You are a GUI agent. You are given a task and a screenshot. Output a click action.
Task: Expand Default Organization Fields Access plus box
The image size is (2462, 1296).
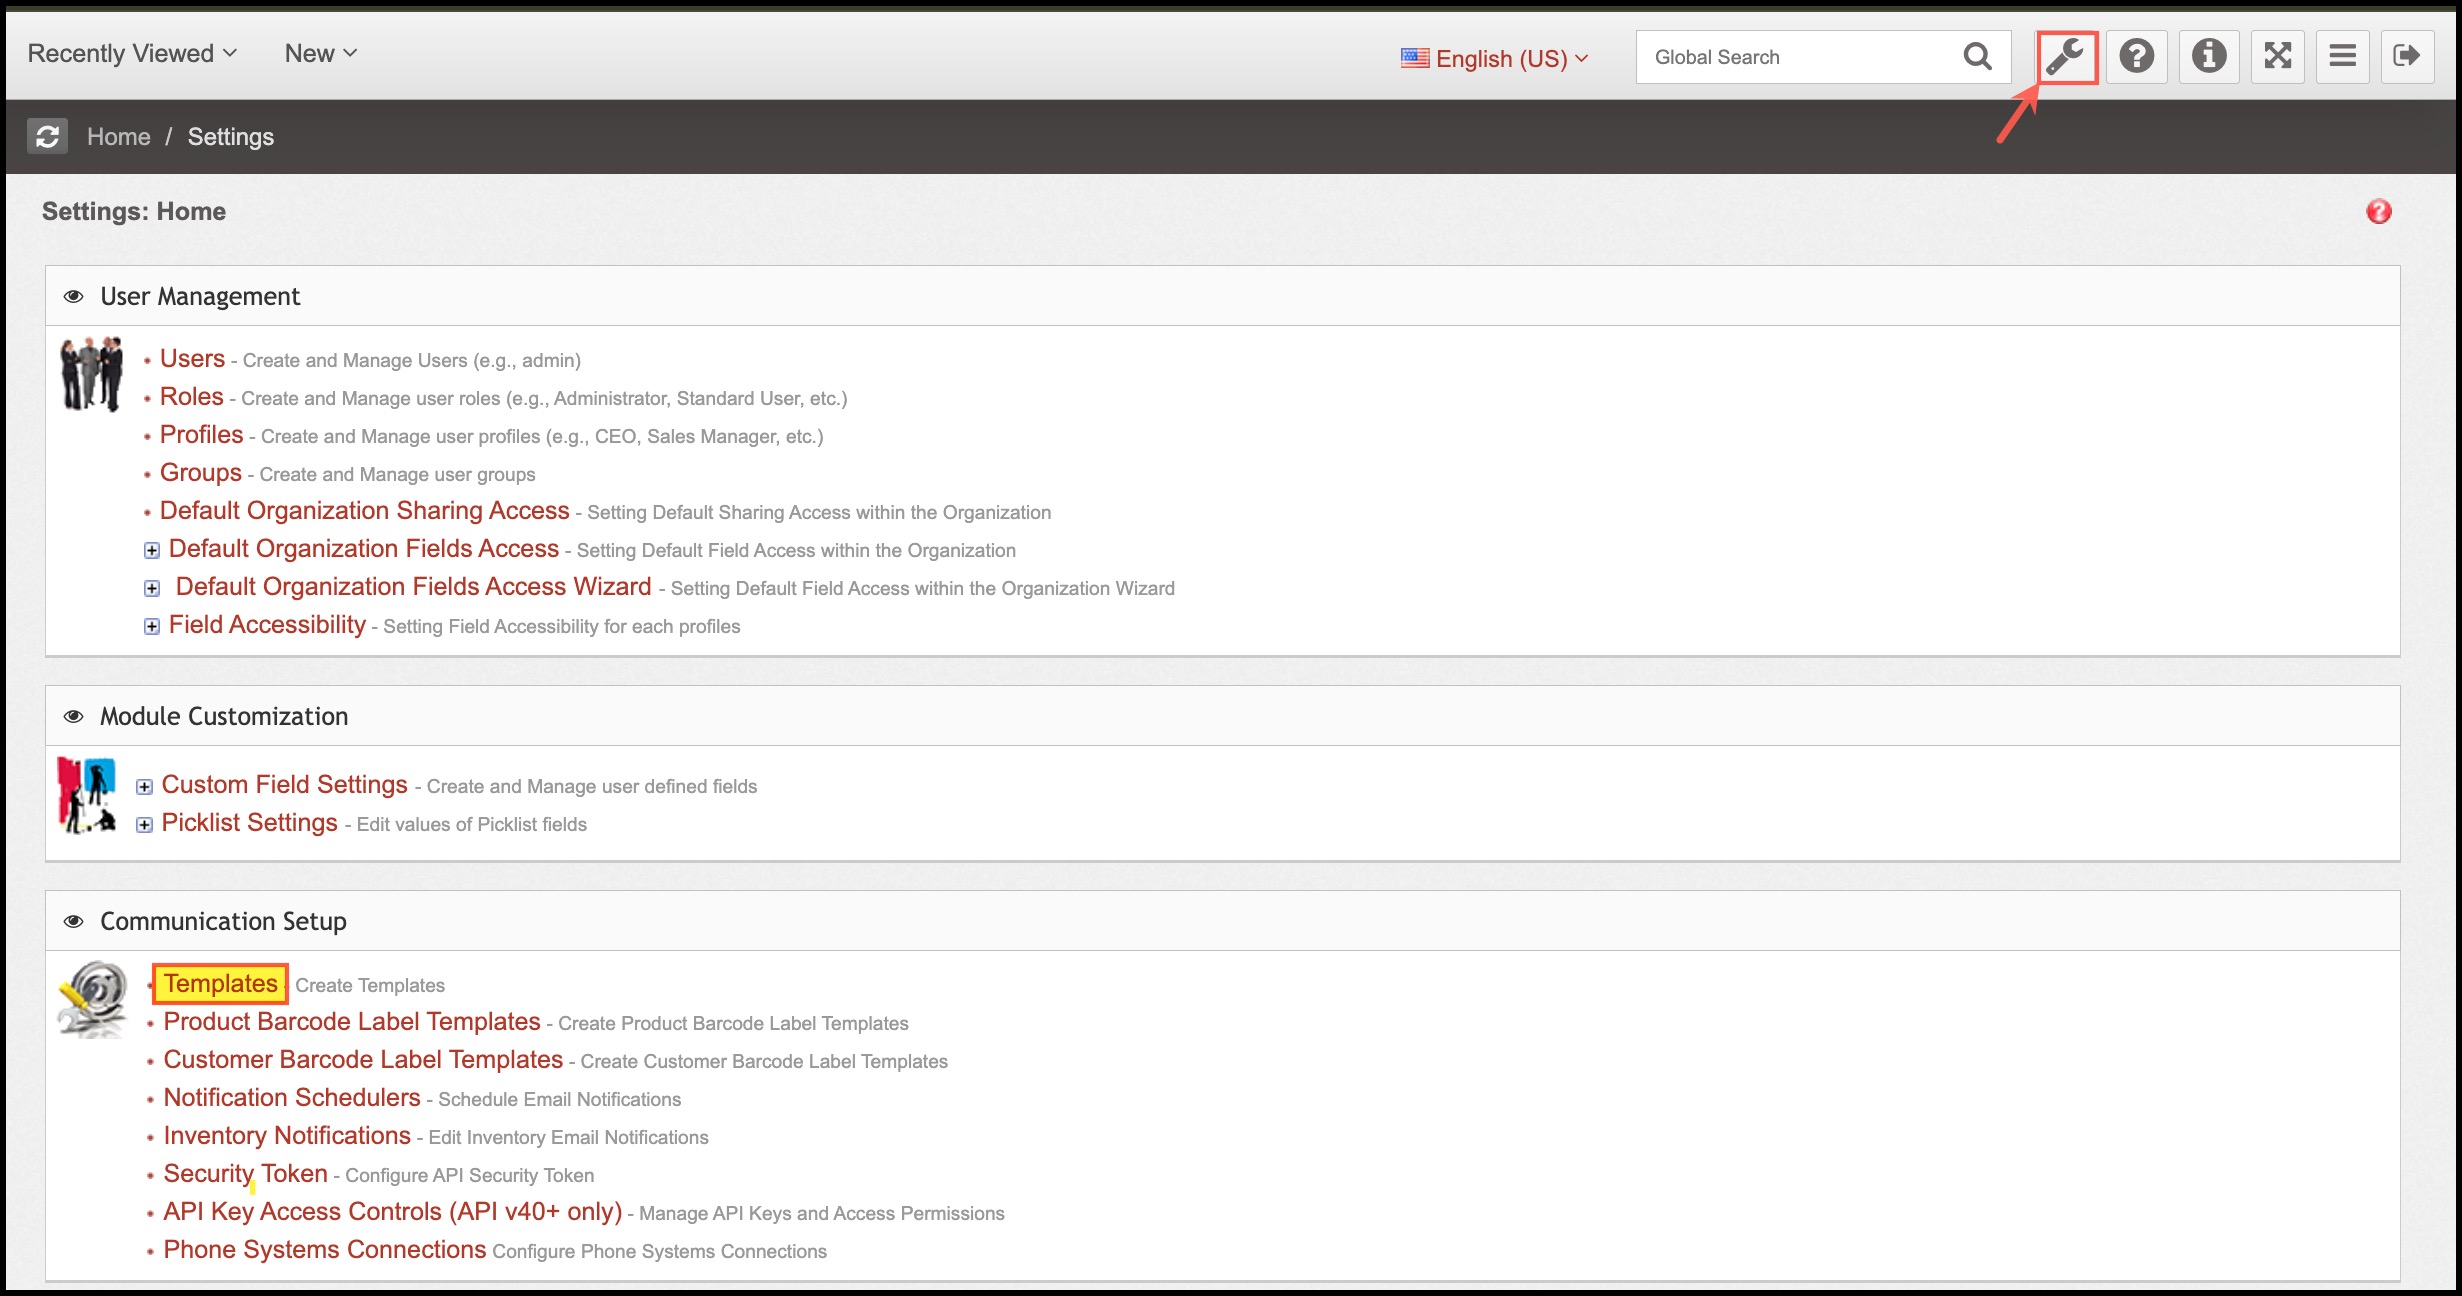point(152,551)
